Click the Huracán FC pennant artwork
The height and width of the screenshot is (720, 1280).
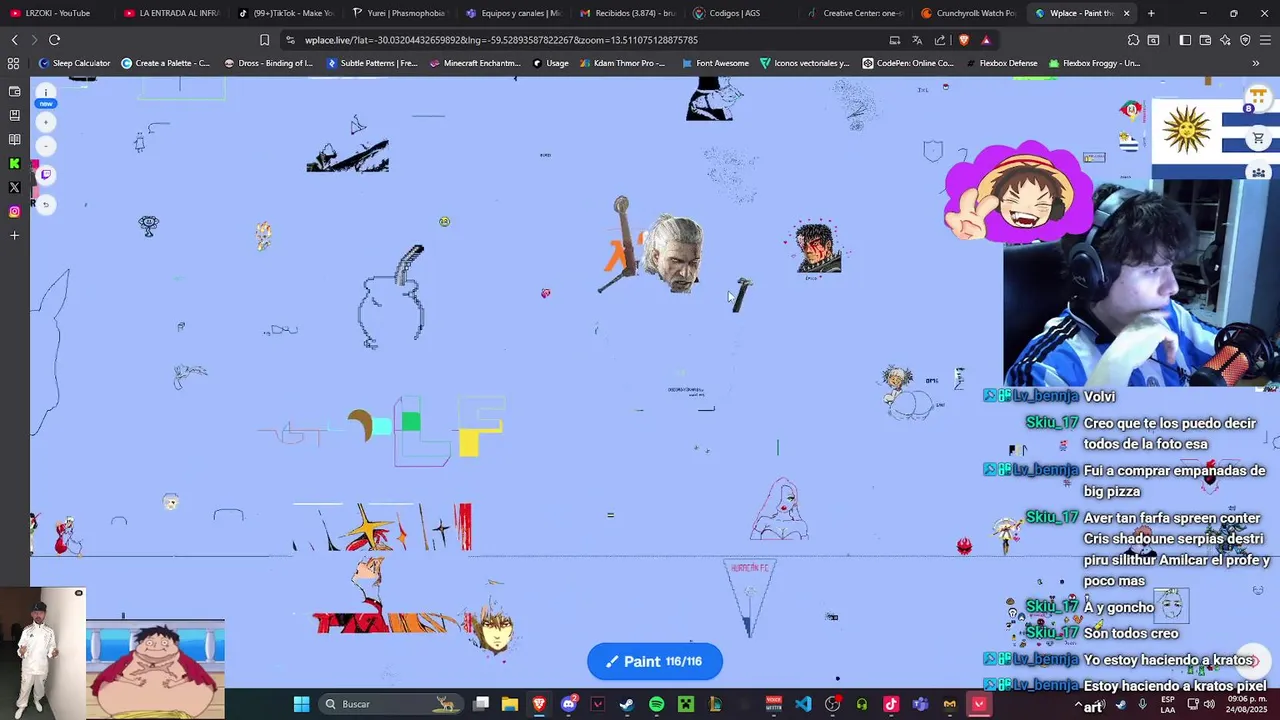pos(750,598)
